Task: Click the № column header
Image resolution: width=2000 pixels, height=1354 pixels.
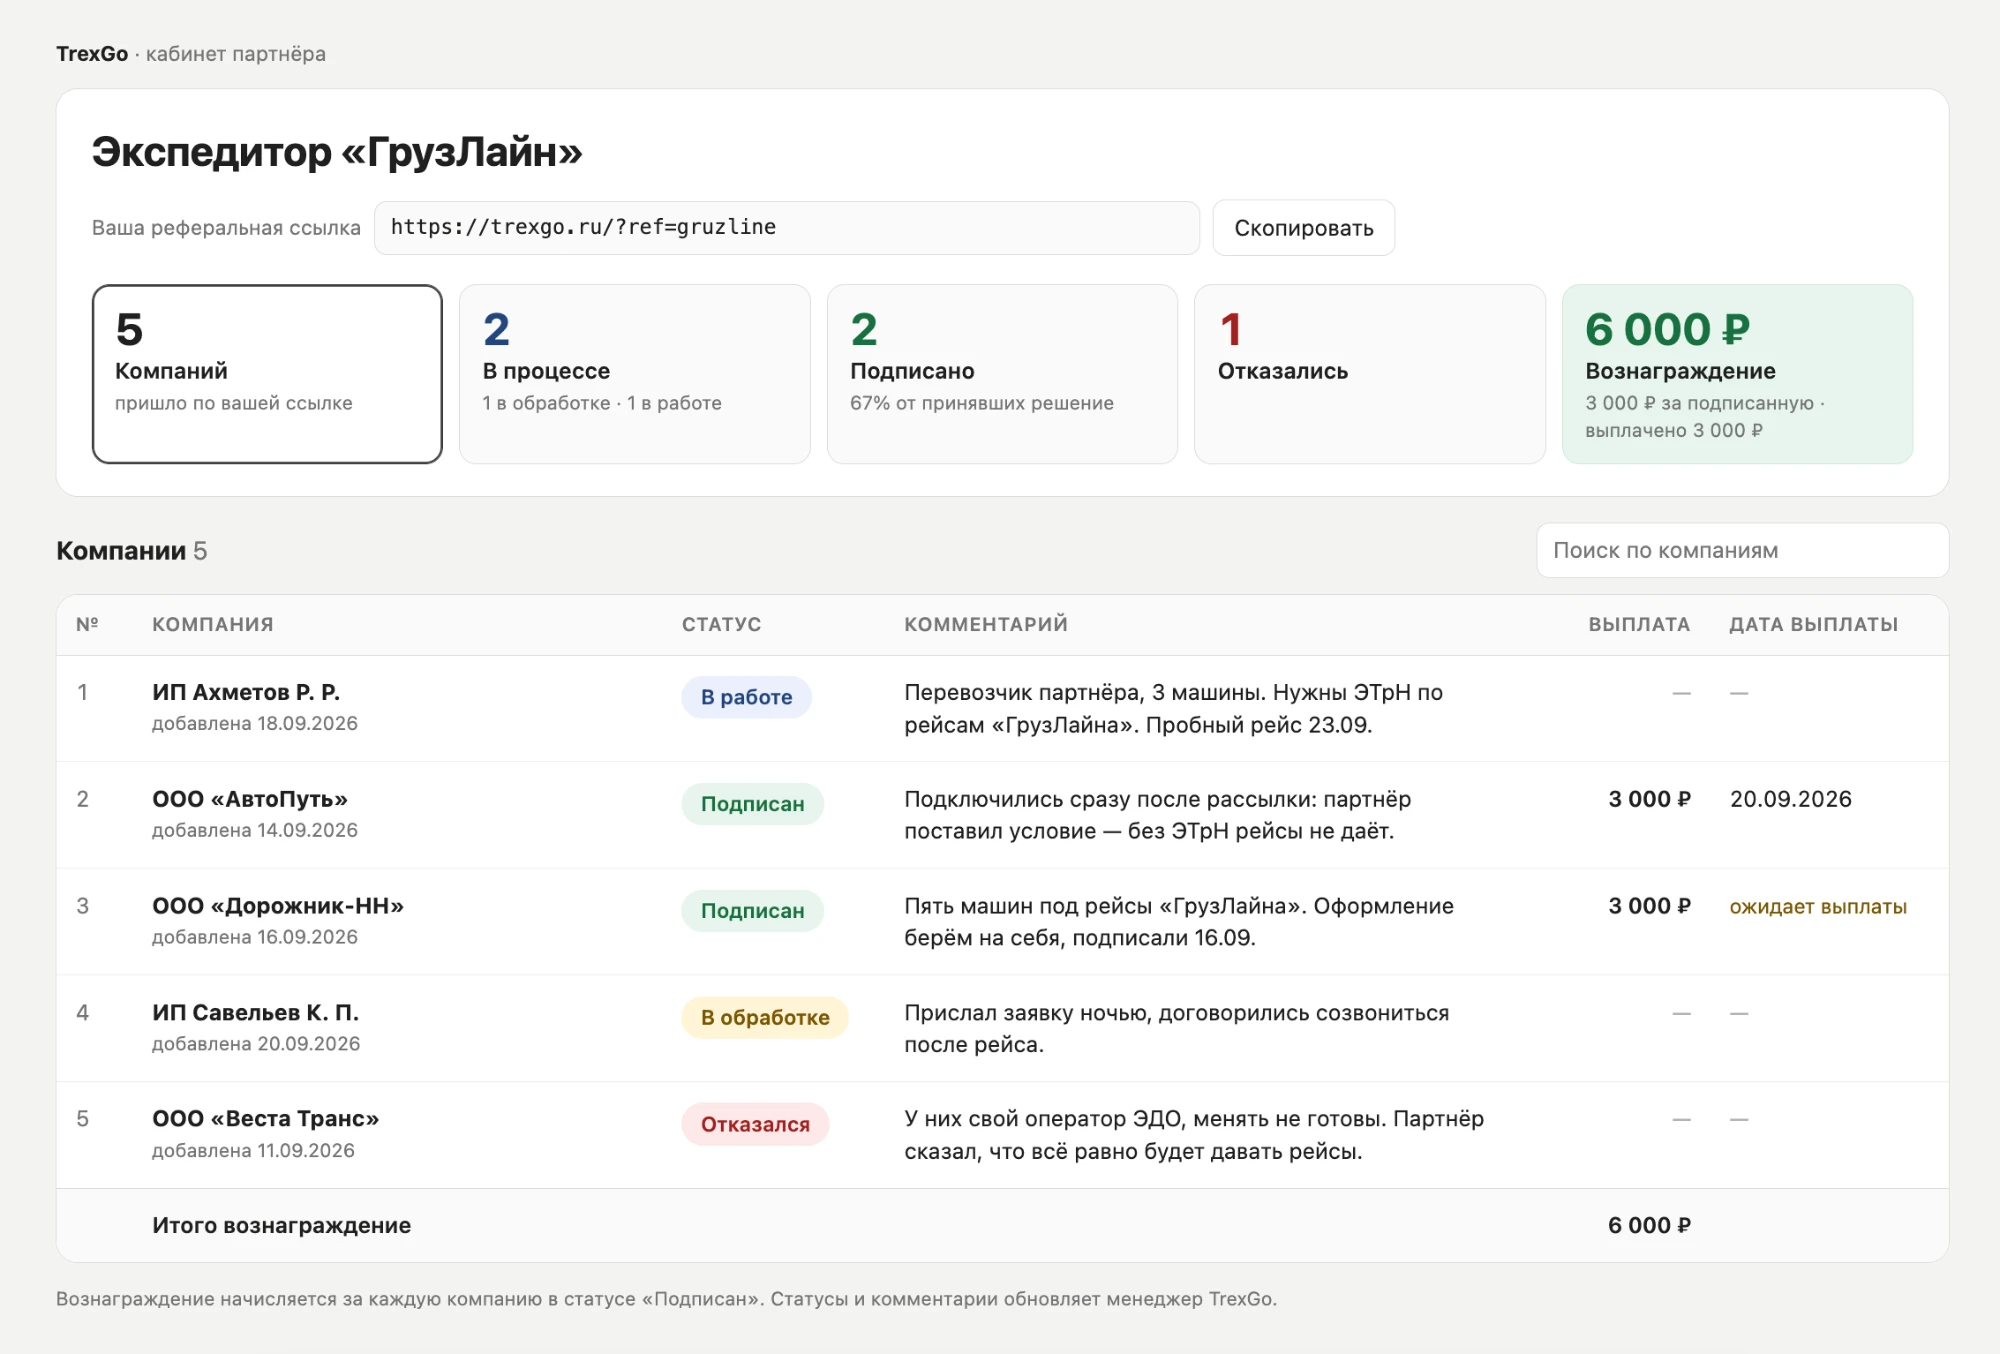Action: 87,624
